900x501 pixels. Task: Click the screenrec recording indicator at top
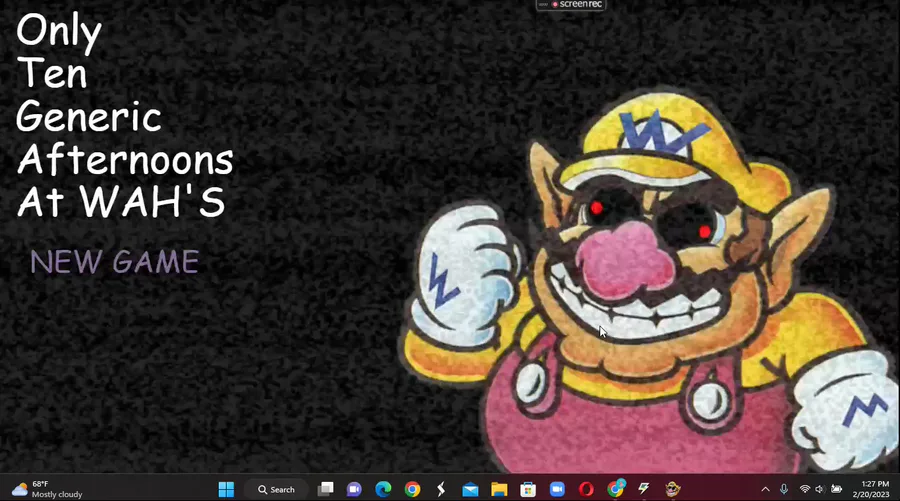click(571, 5)
